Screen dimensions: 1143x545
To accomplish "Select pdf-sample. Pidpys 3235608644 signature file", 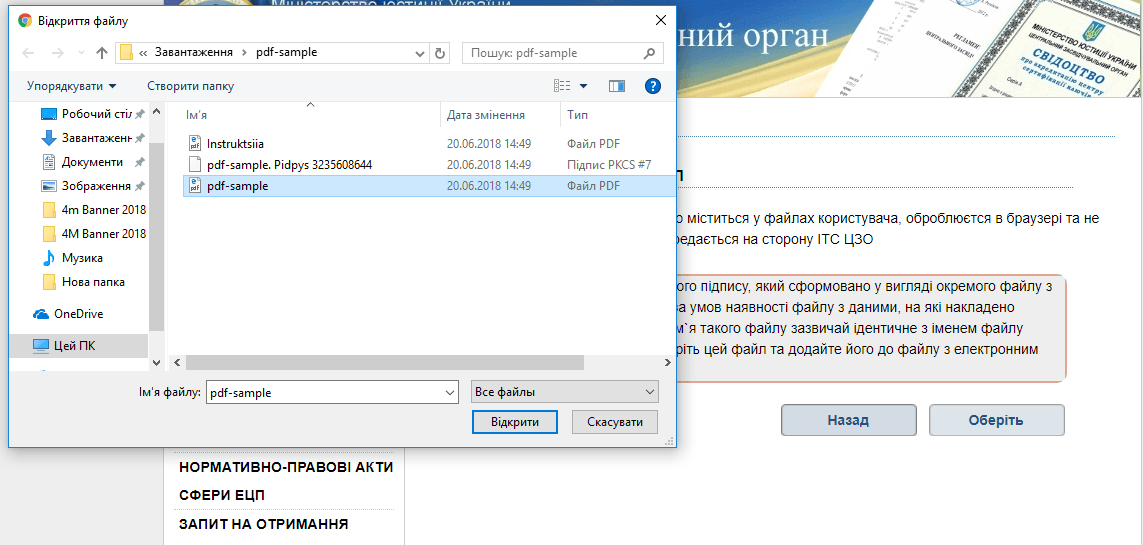I will pyautogui.click(x=289, y=164).
